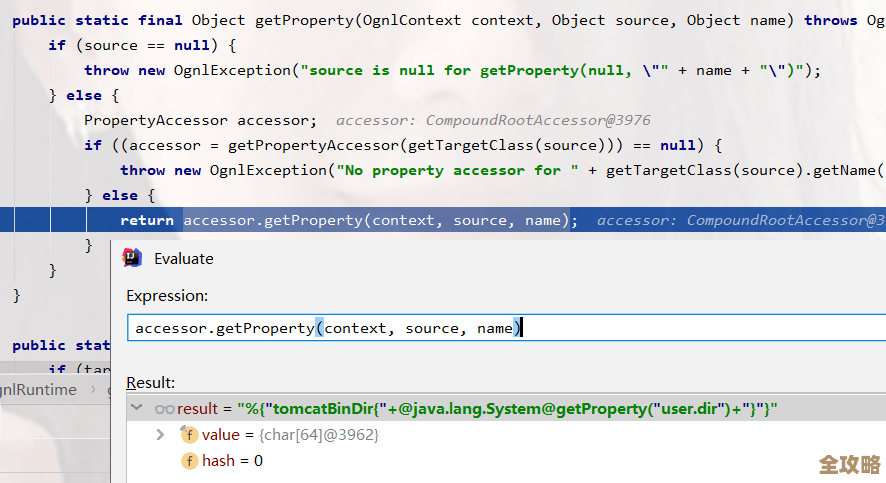Click the field icon next to value
Screen dimensions: 886x483
189,435
